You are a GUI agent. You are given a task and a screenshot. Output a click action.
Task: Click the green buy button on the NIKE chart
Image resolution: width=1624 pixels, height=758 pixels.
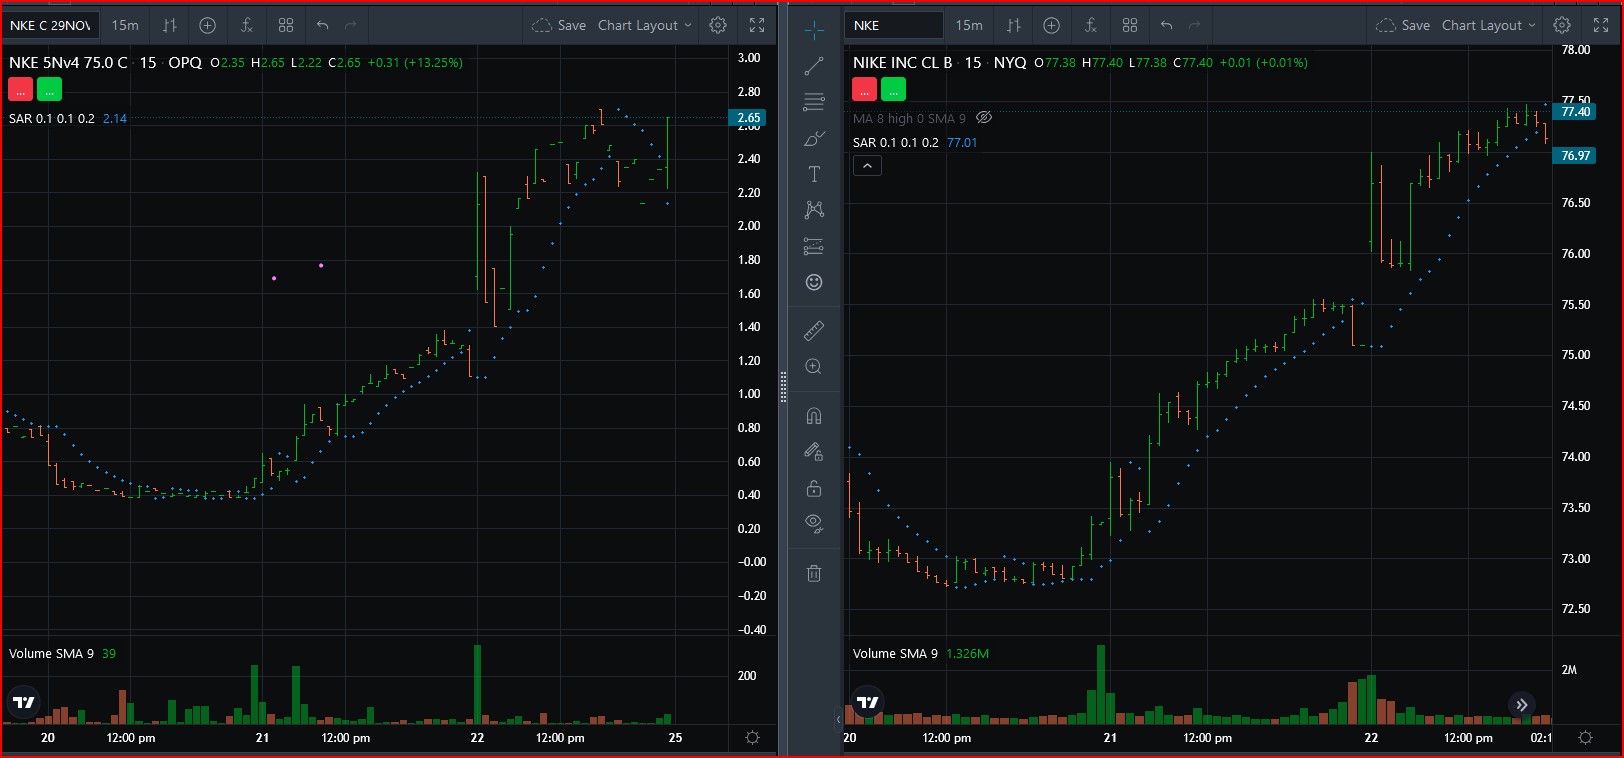pos(893,90)
